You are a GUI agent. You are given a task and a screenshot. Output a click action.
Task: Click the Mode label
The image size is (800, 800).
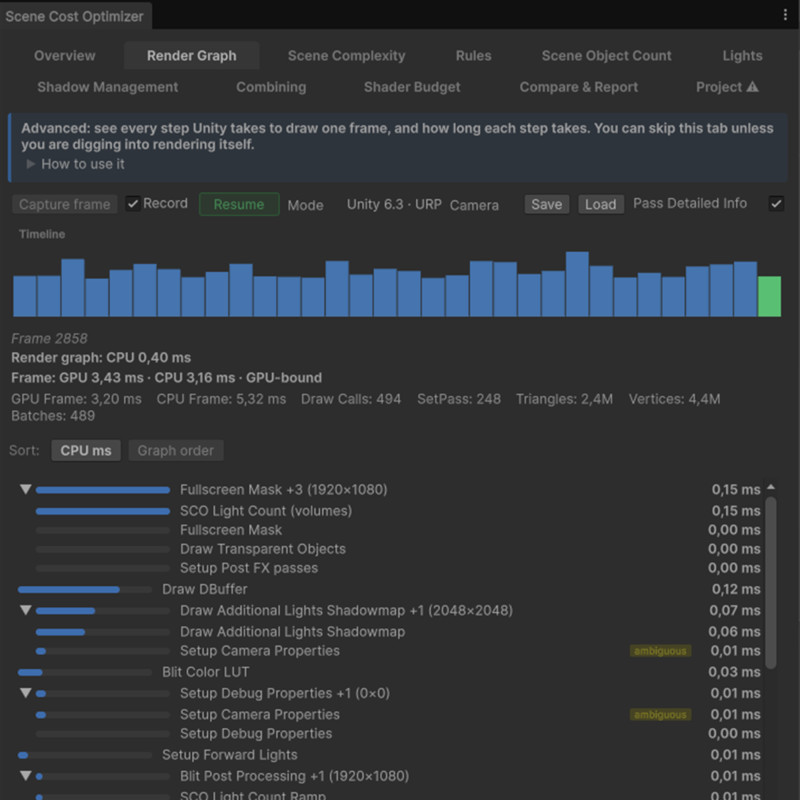pyautogui.click(x=305, y=205)
